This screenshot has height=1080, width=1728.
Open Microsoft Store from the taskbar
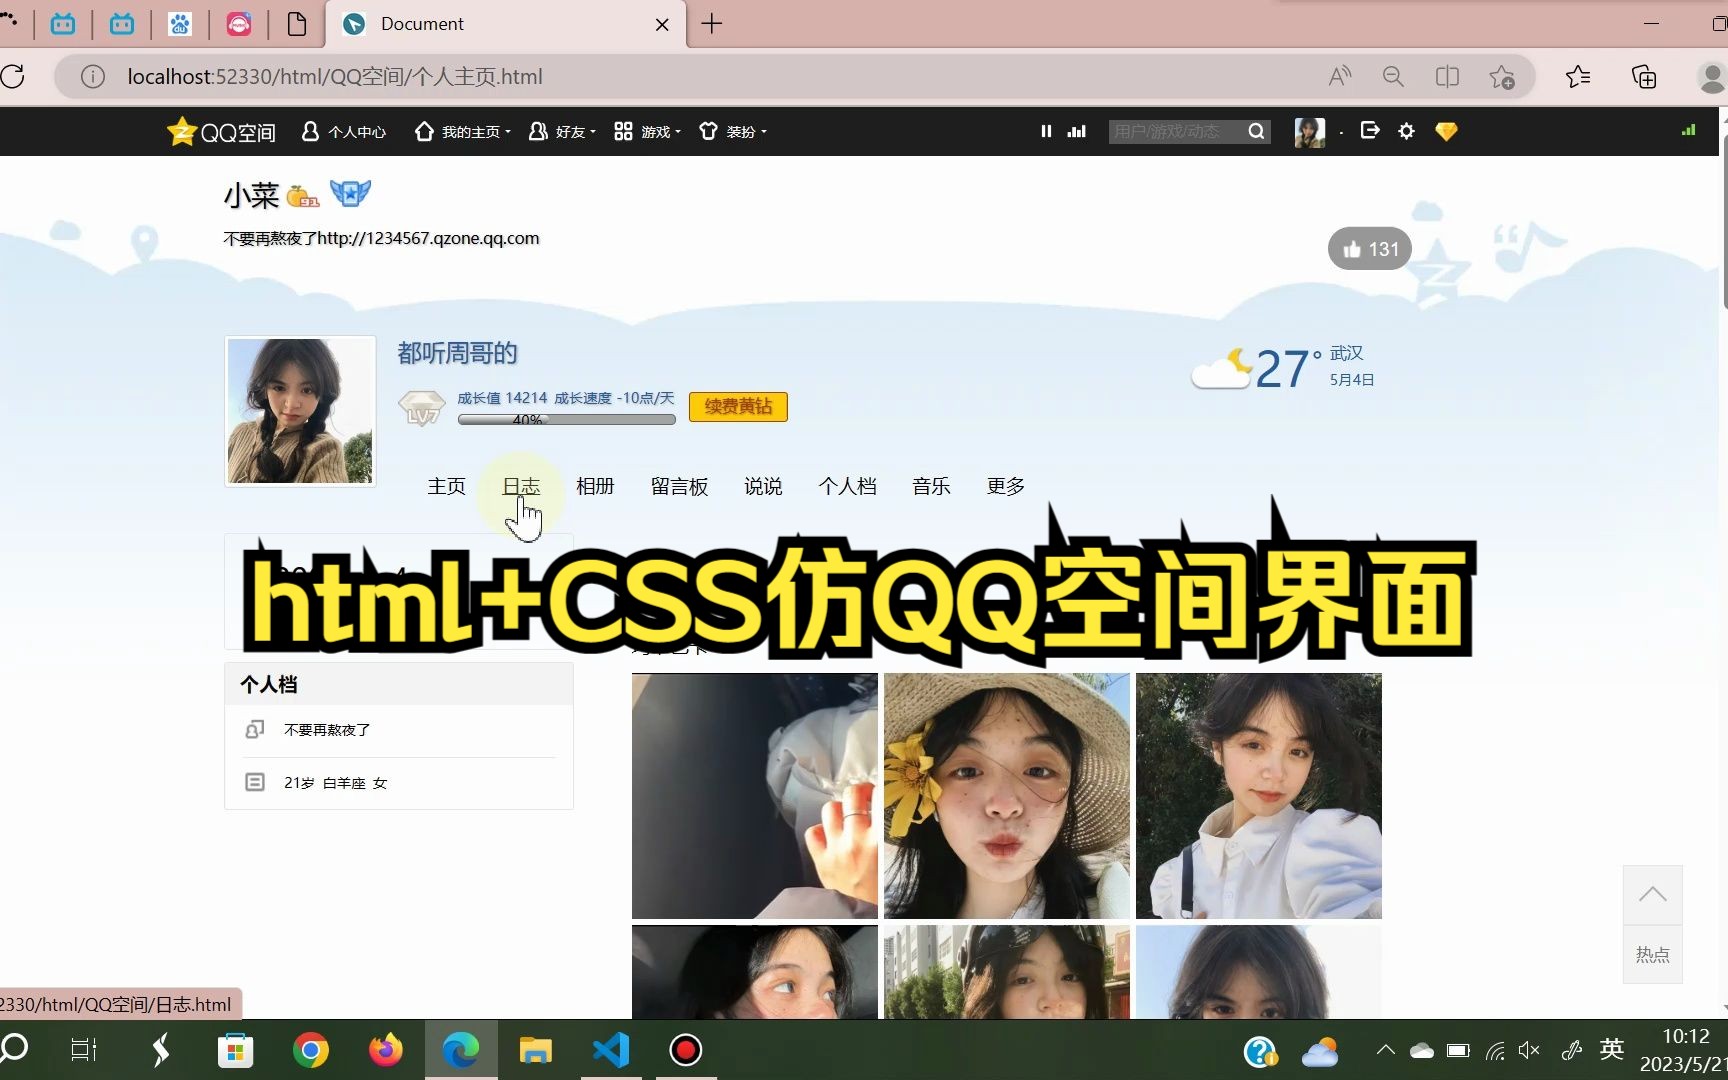coord(236,1050)
